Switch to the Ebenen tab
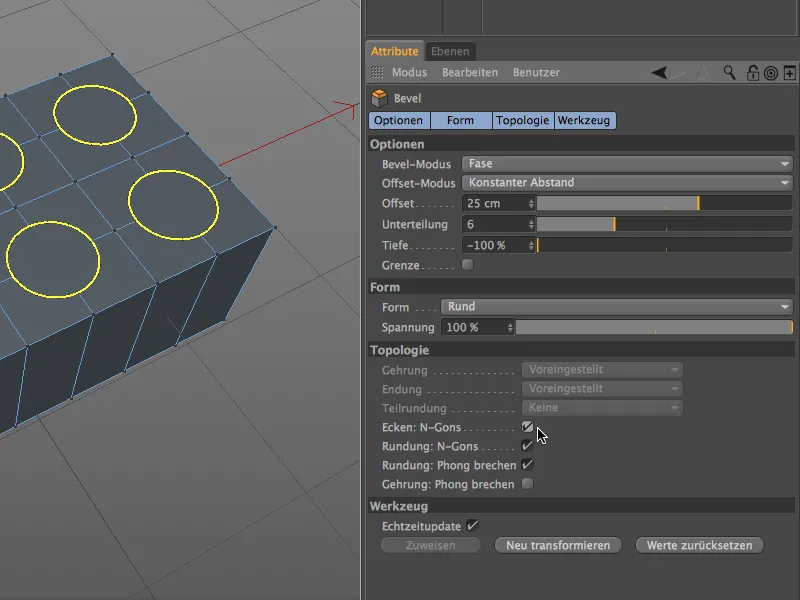The image size is (800, 600). click(450, 52)
